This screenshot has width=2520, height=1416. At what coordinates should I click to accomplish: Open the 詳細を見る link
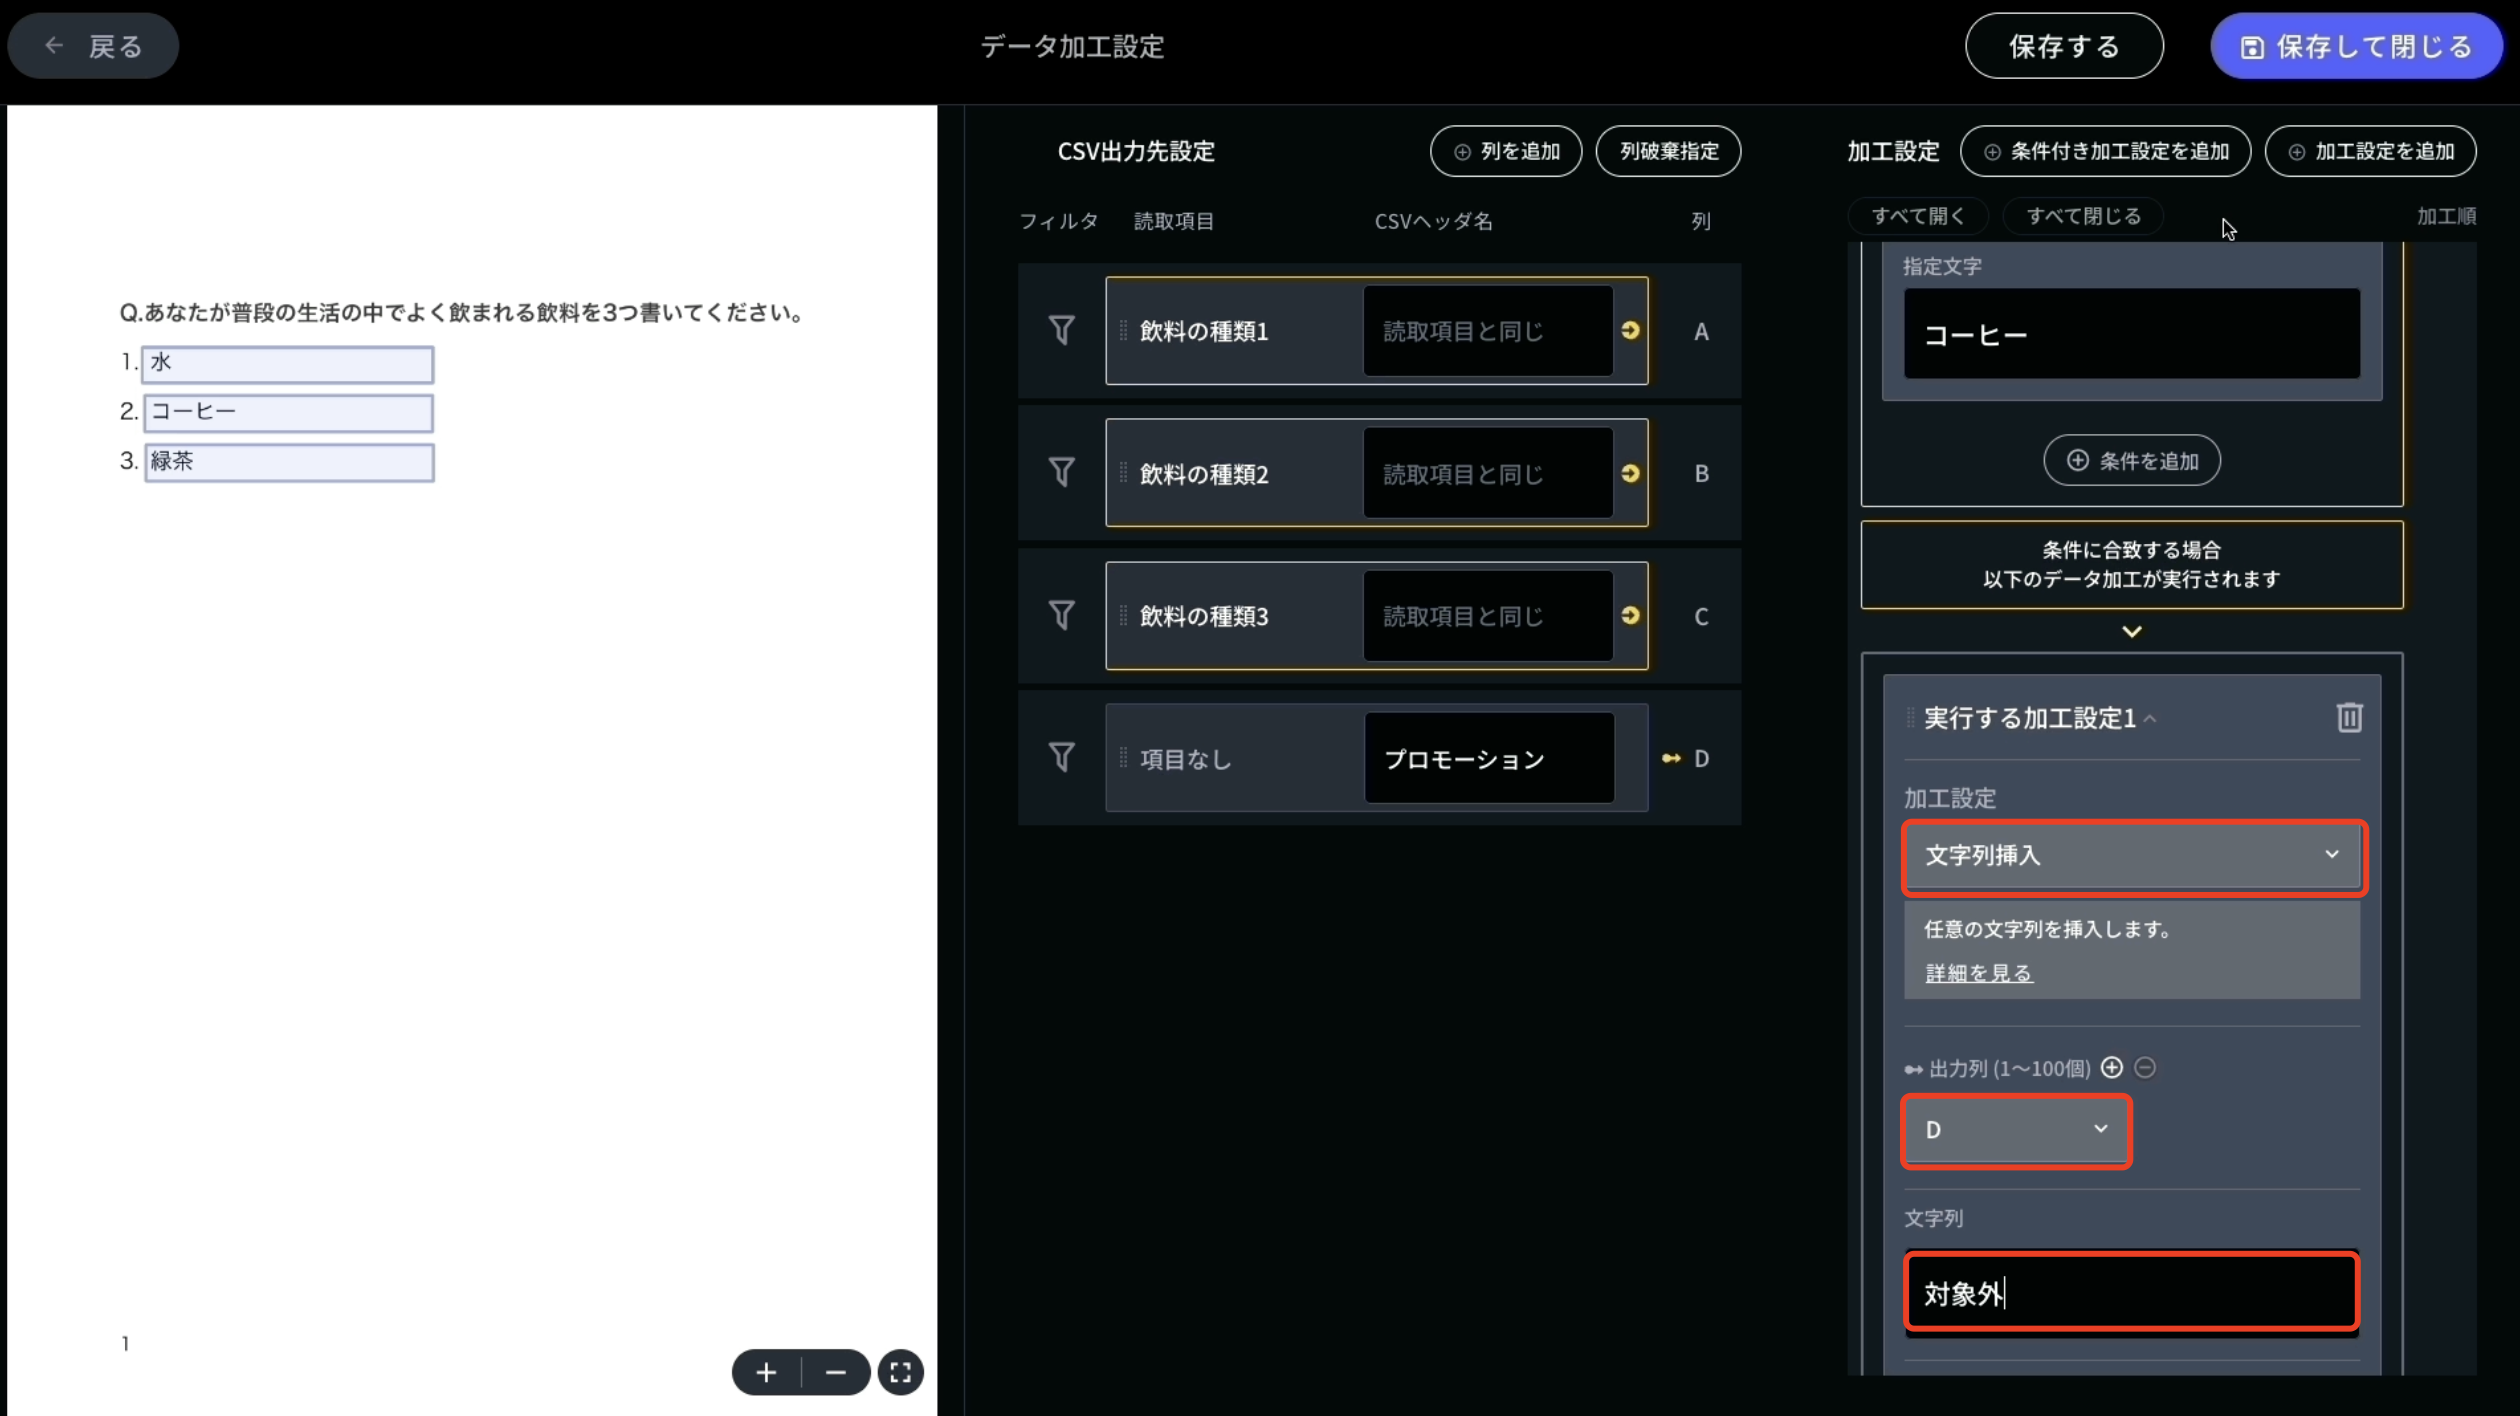coord(1977,972)
